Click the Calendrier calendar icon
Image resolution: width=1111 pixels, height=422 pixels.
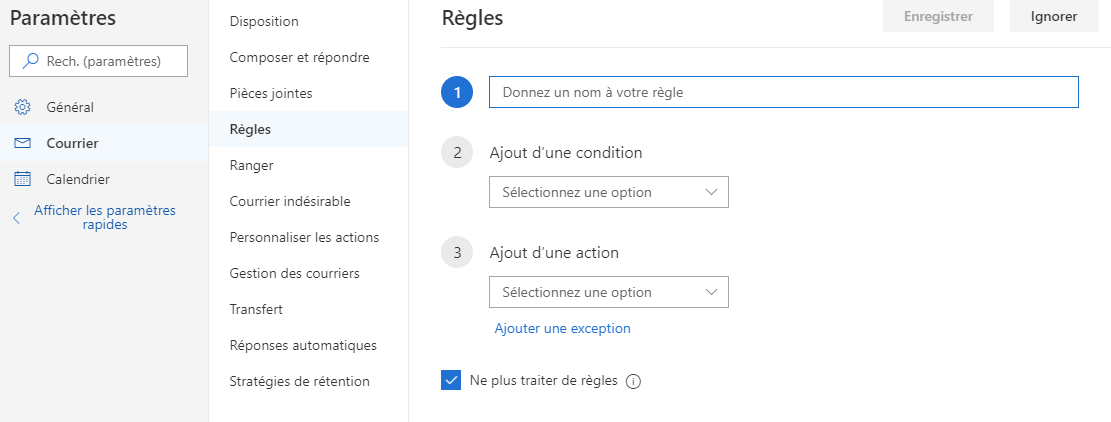point(22,179)
